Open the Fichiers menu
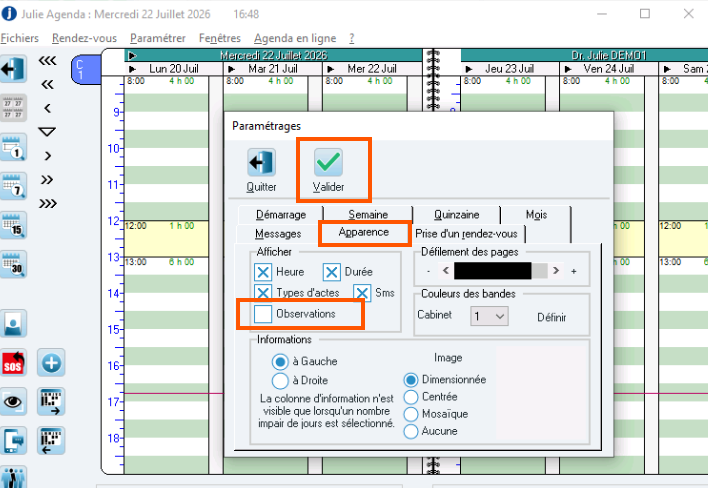 19,38
